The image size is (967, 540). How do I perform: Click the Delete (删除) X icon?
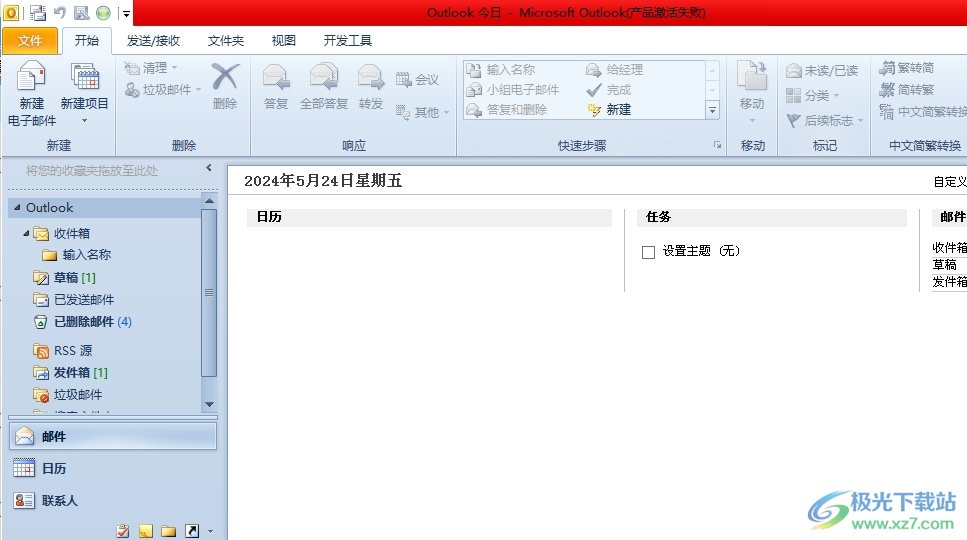pyautogui.click(x=225, y=77)
